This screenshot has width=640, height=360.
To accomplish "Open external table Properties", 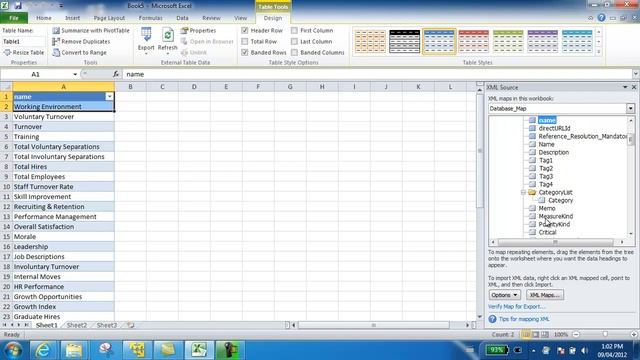I will coord(198,31).
